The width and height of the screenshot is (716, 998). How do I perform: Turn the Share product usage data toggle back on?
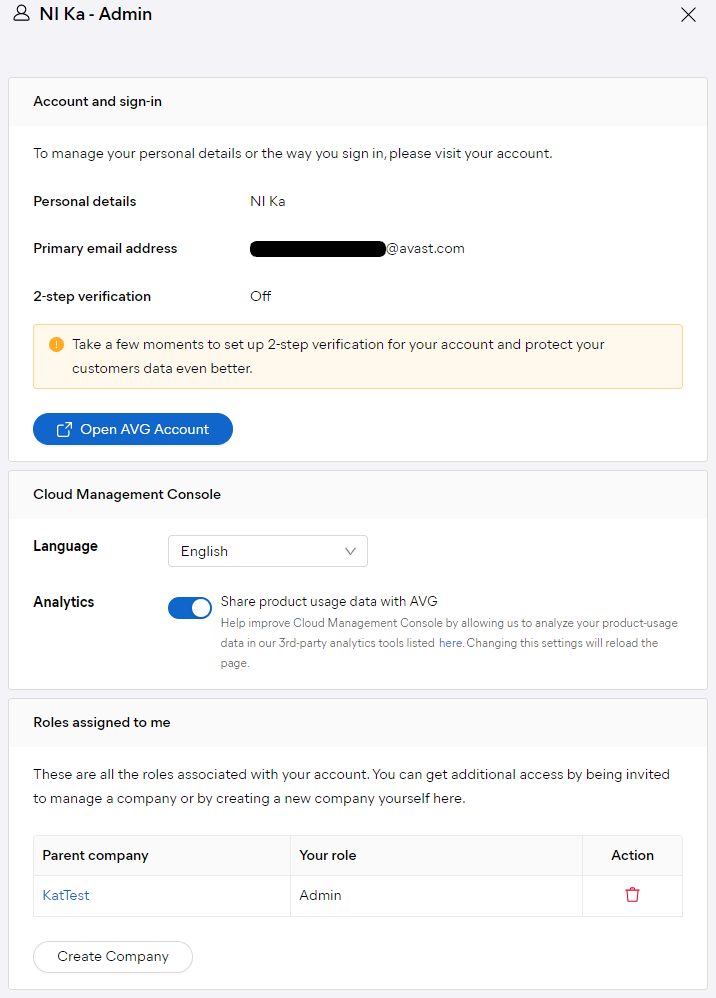coord(189,608)
